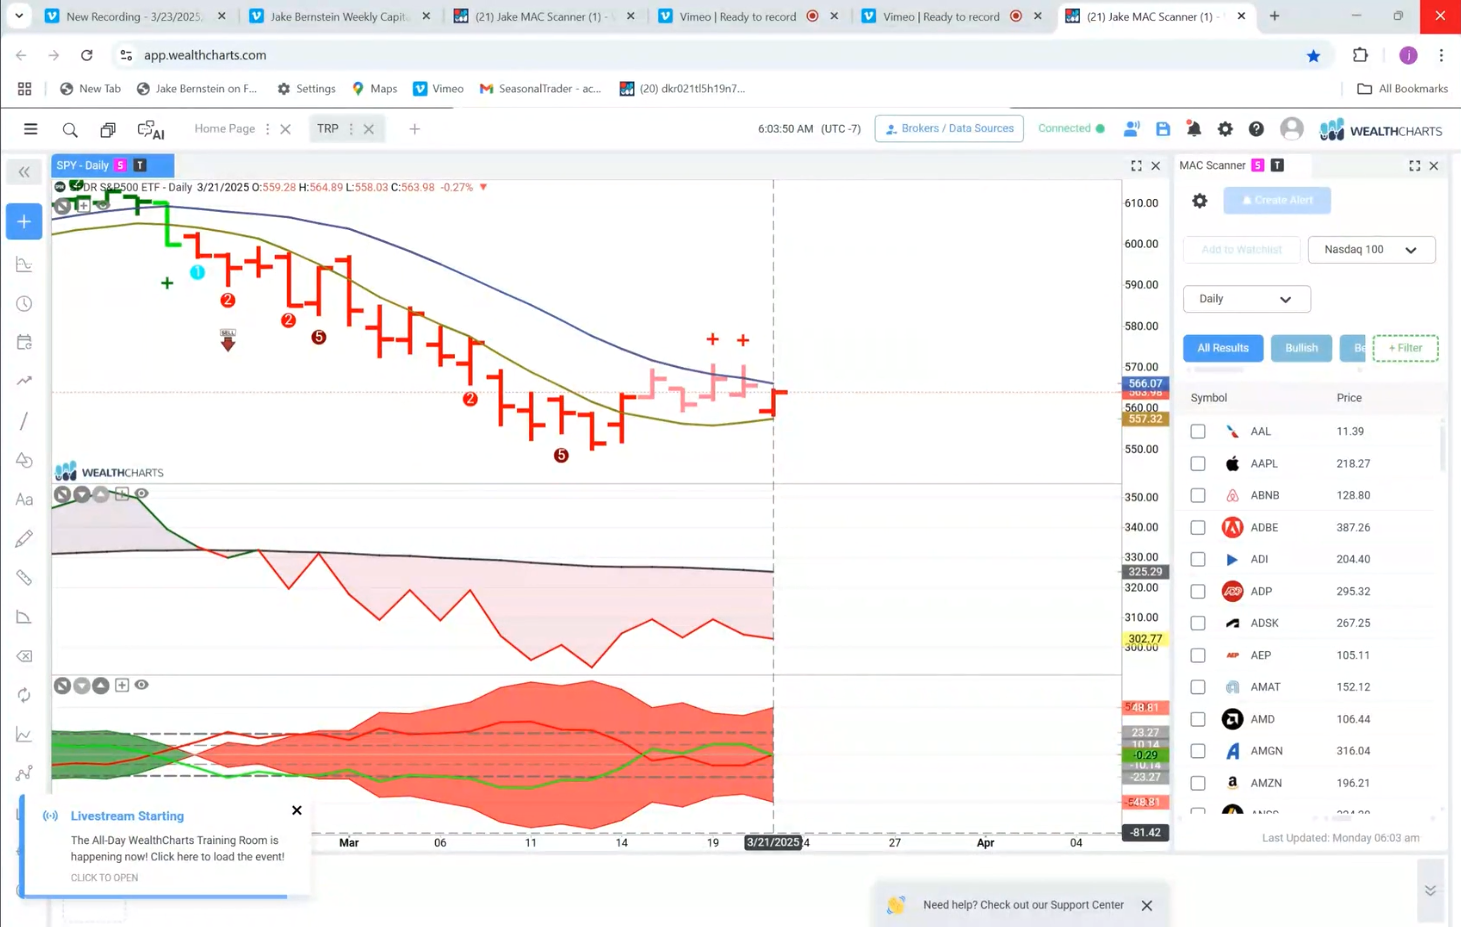This screenshot has width=1461, height=927.
Task: Open the Daily timeframe dropdown
Action: pyautogui.click(x=1246, y=299)
